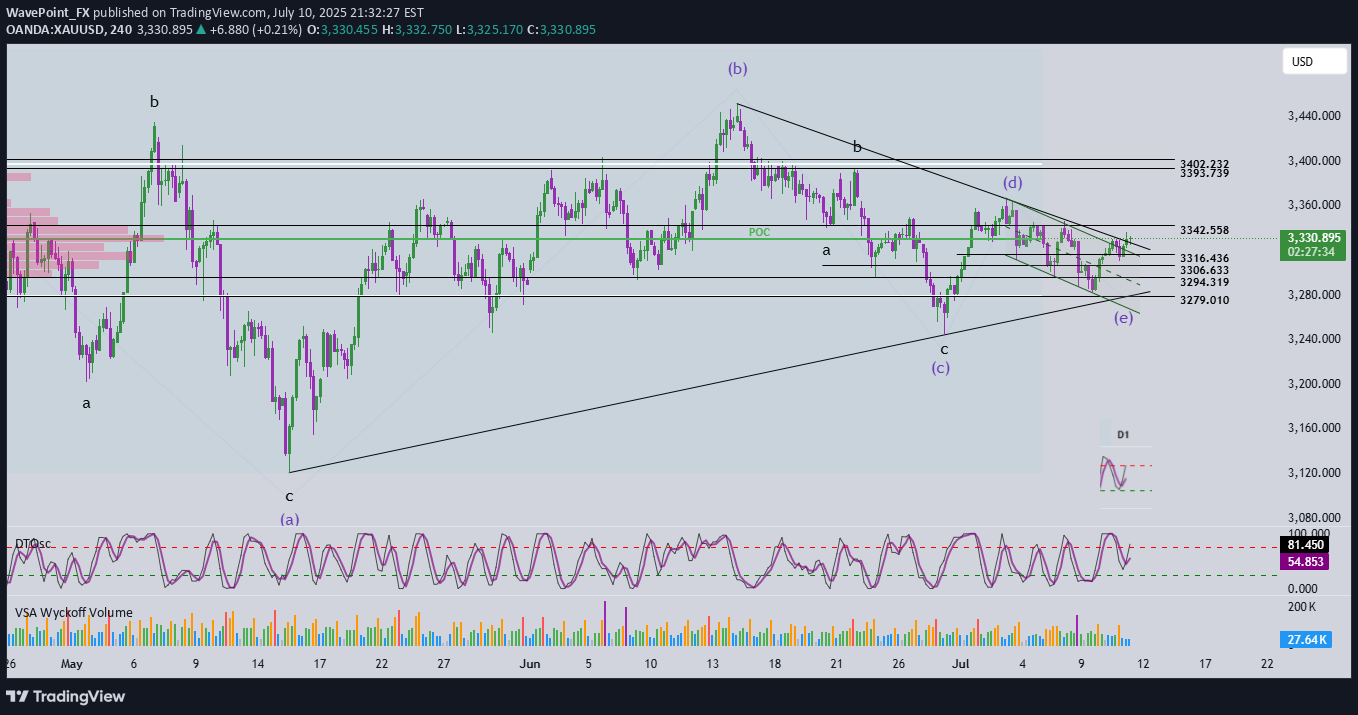Click the open value O:3,330.455 in header
Image resolution: width=1358 pixels, height=715 pixels.
(342, 30)
